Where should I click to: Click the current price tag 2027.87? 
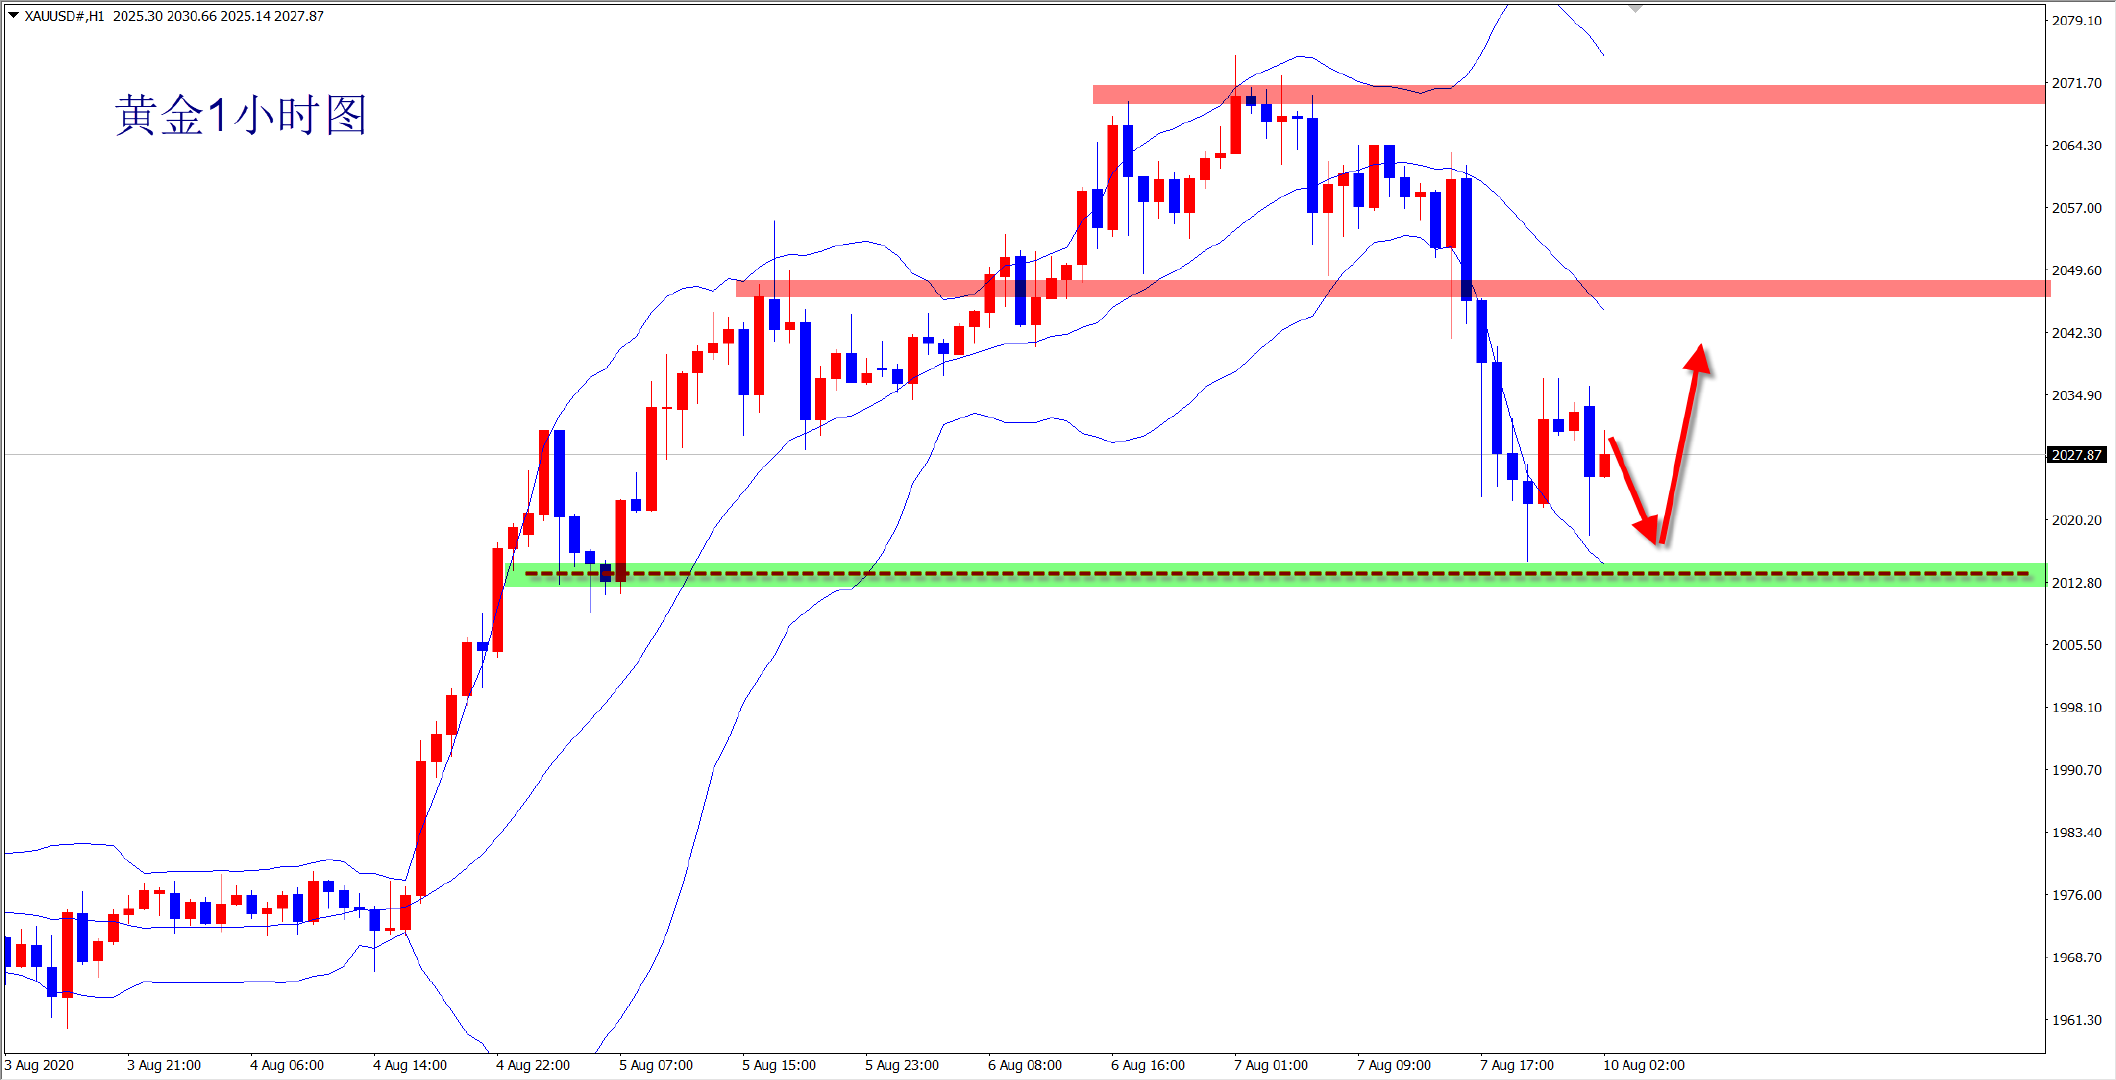point(2076,455)
